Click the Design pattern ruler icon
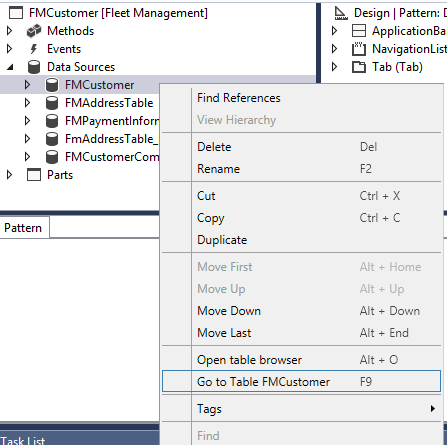The image size is (447, 445). (x=341, y=13)
